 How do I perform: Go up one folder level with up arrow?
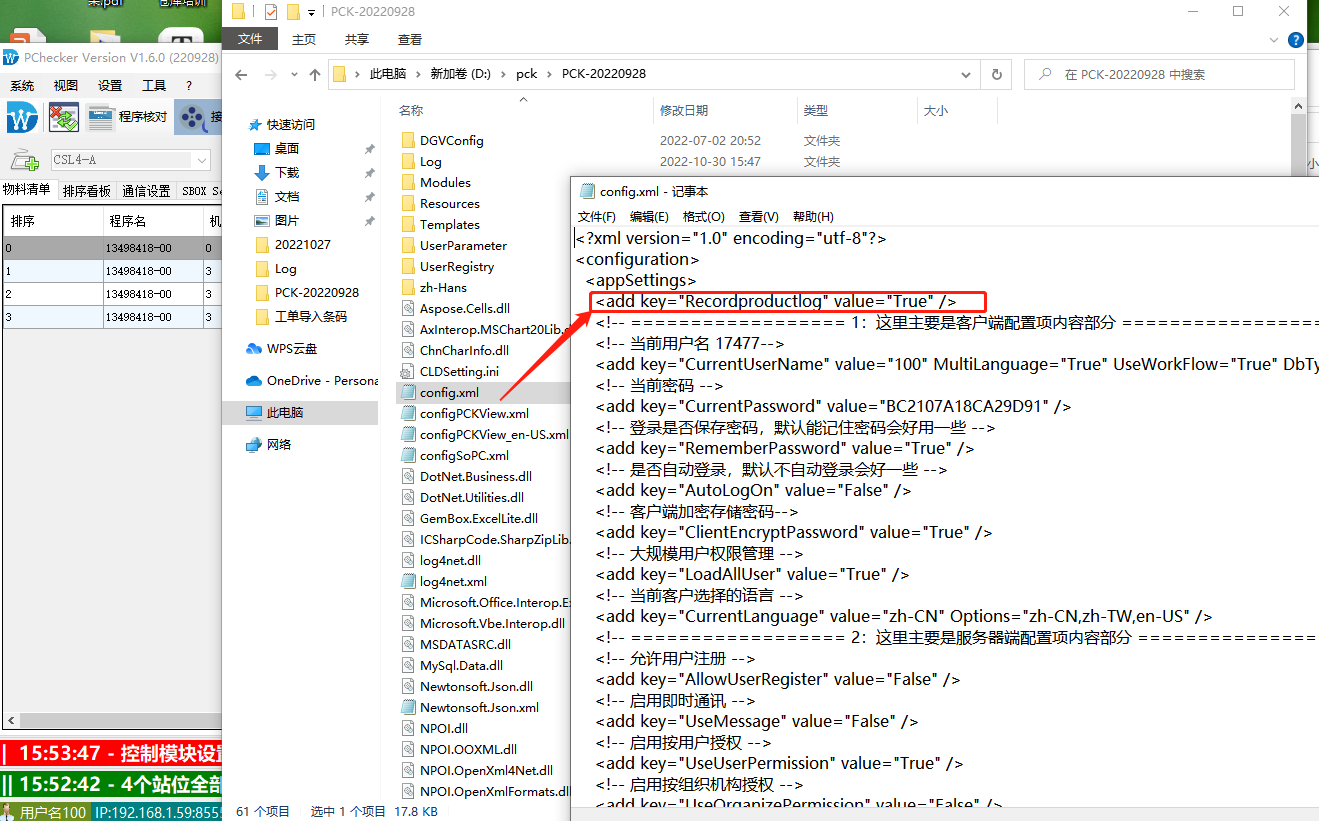tap(315, 74)
